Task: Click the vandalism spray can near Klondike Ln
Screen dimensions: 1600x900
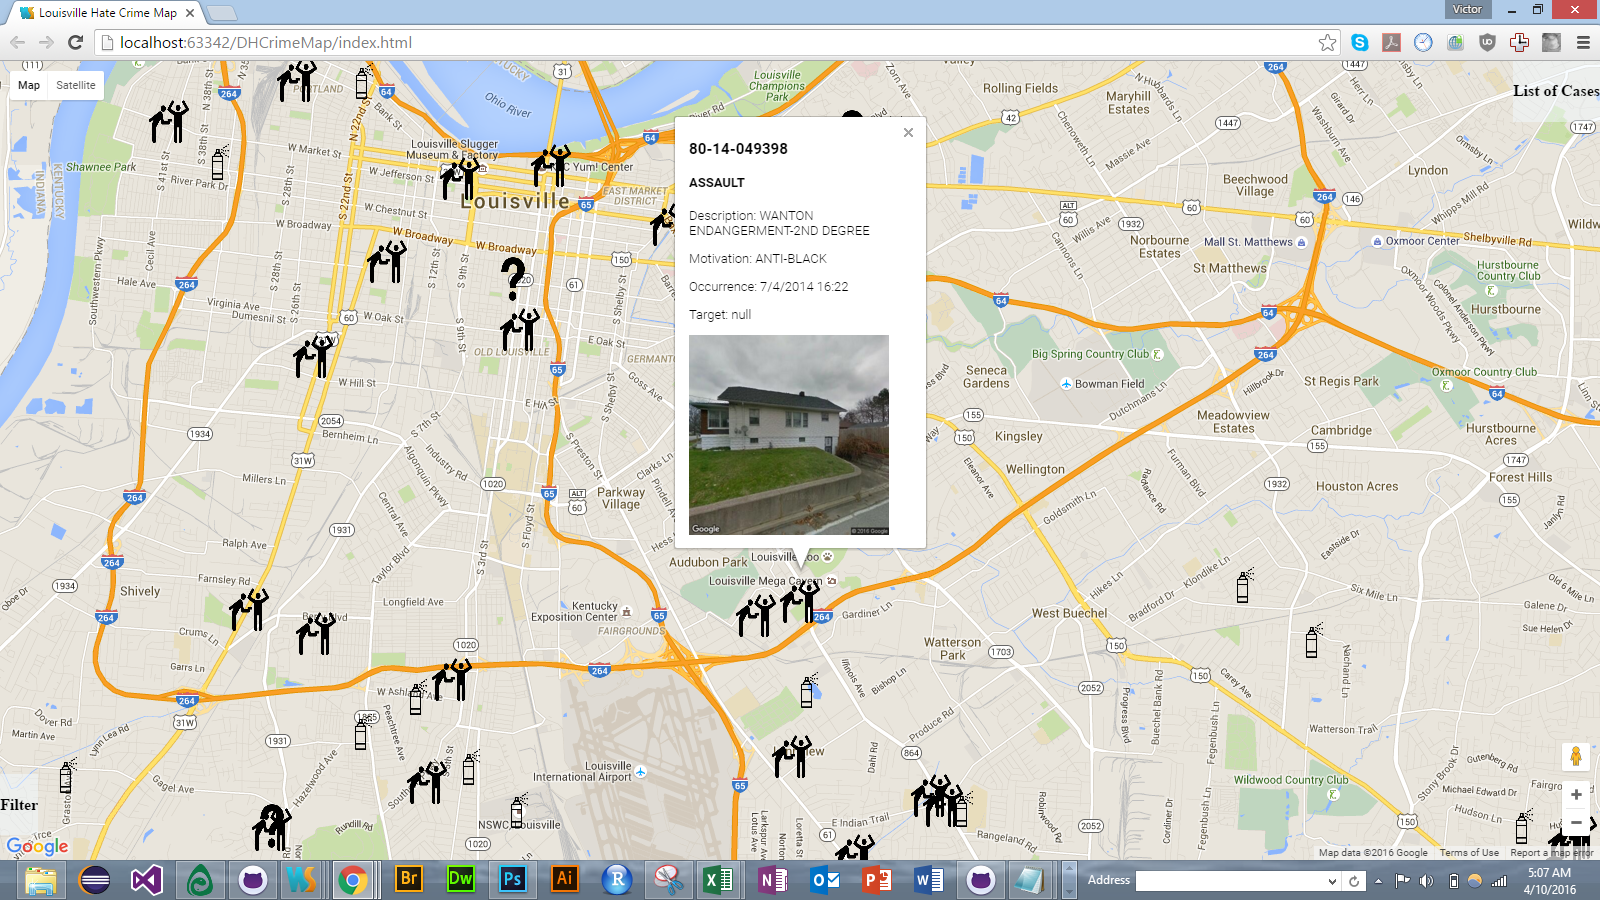Action: point(1245,586)
